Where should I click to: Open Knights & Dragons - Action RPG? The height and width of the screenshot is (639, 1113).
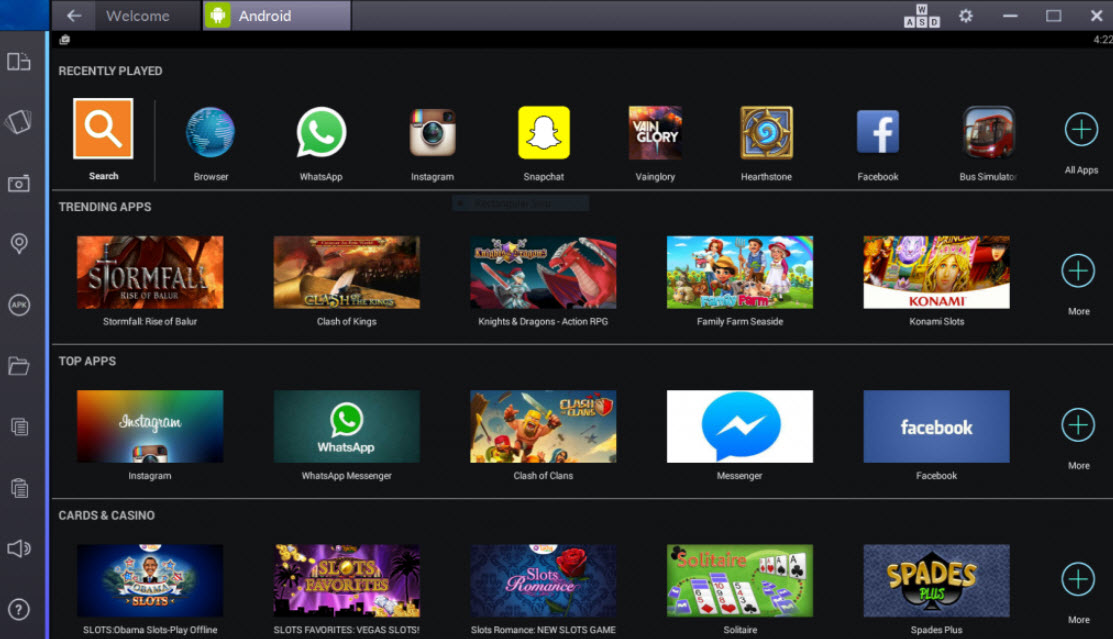543,272
